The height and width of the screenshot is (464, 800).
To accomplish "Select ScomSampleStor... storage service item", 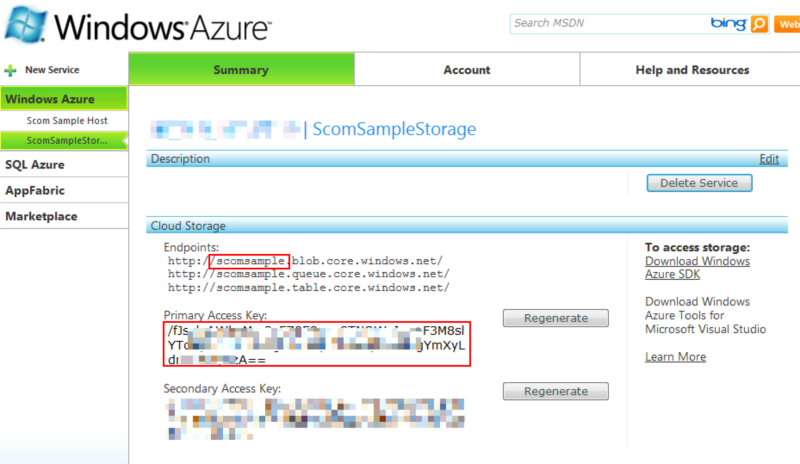I will [x=64, y=140].
